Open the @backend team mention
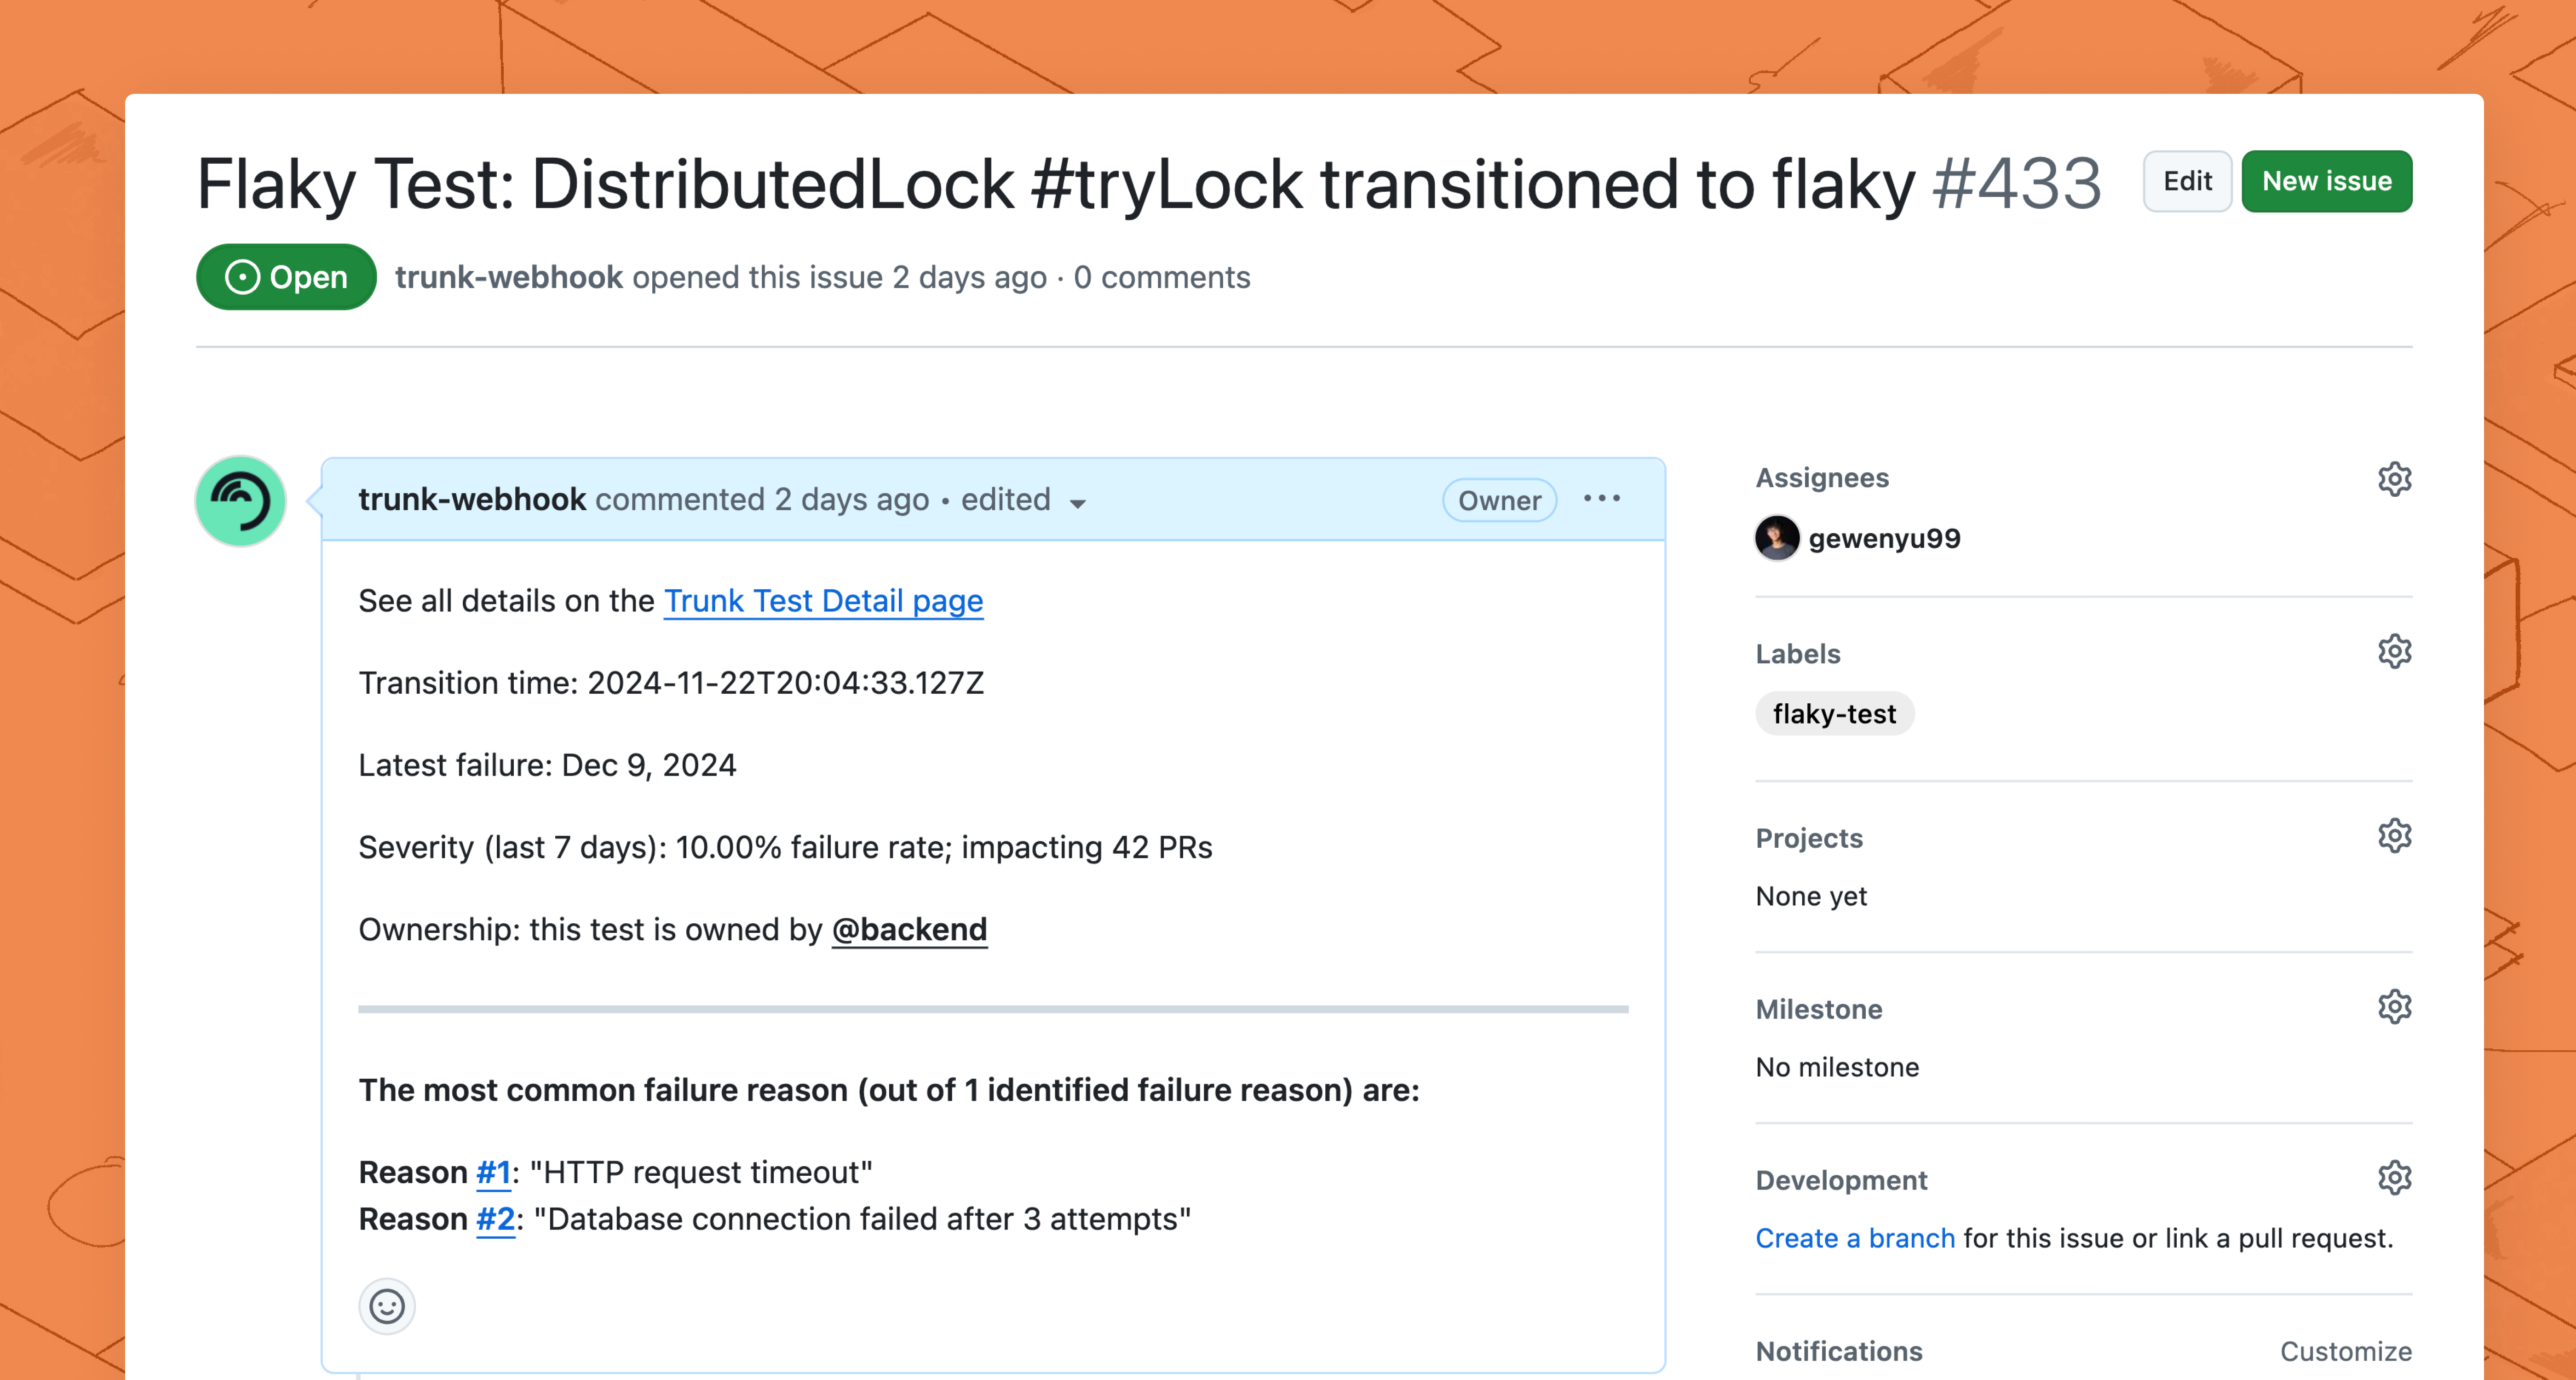Screen dimensions: 2576x1380 (909, 930)
